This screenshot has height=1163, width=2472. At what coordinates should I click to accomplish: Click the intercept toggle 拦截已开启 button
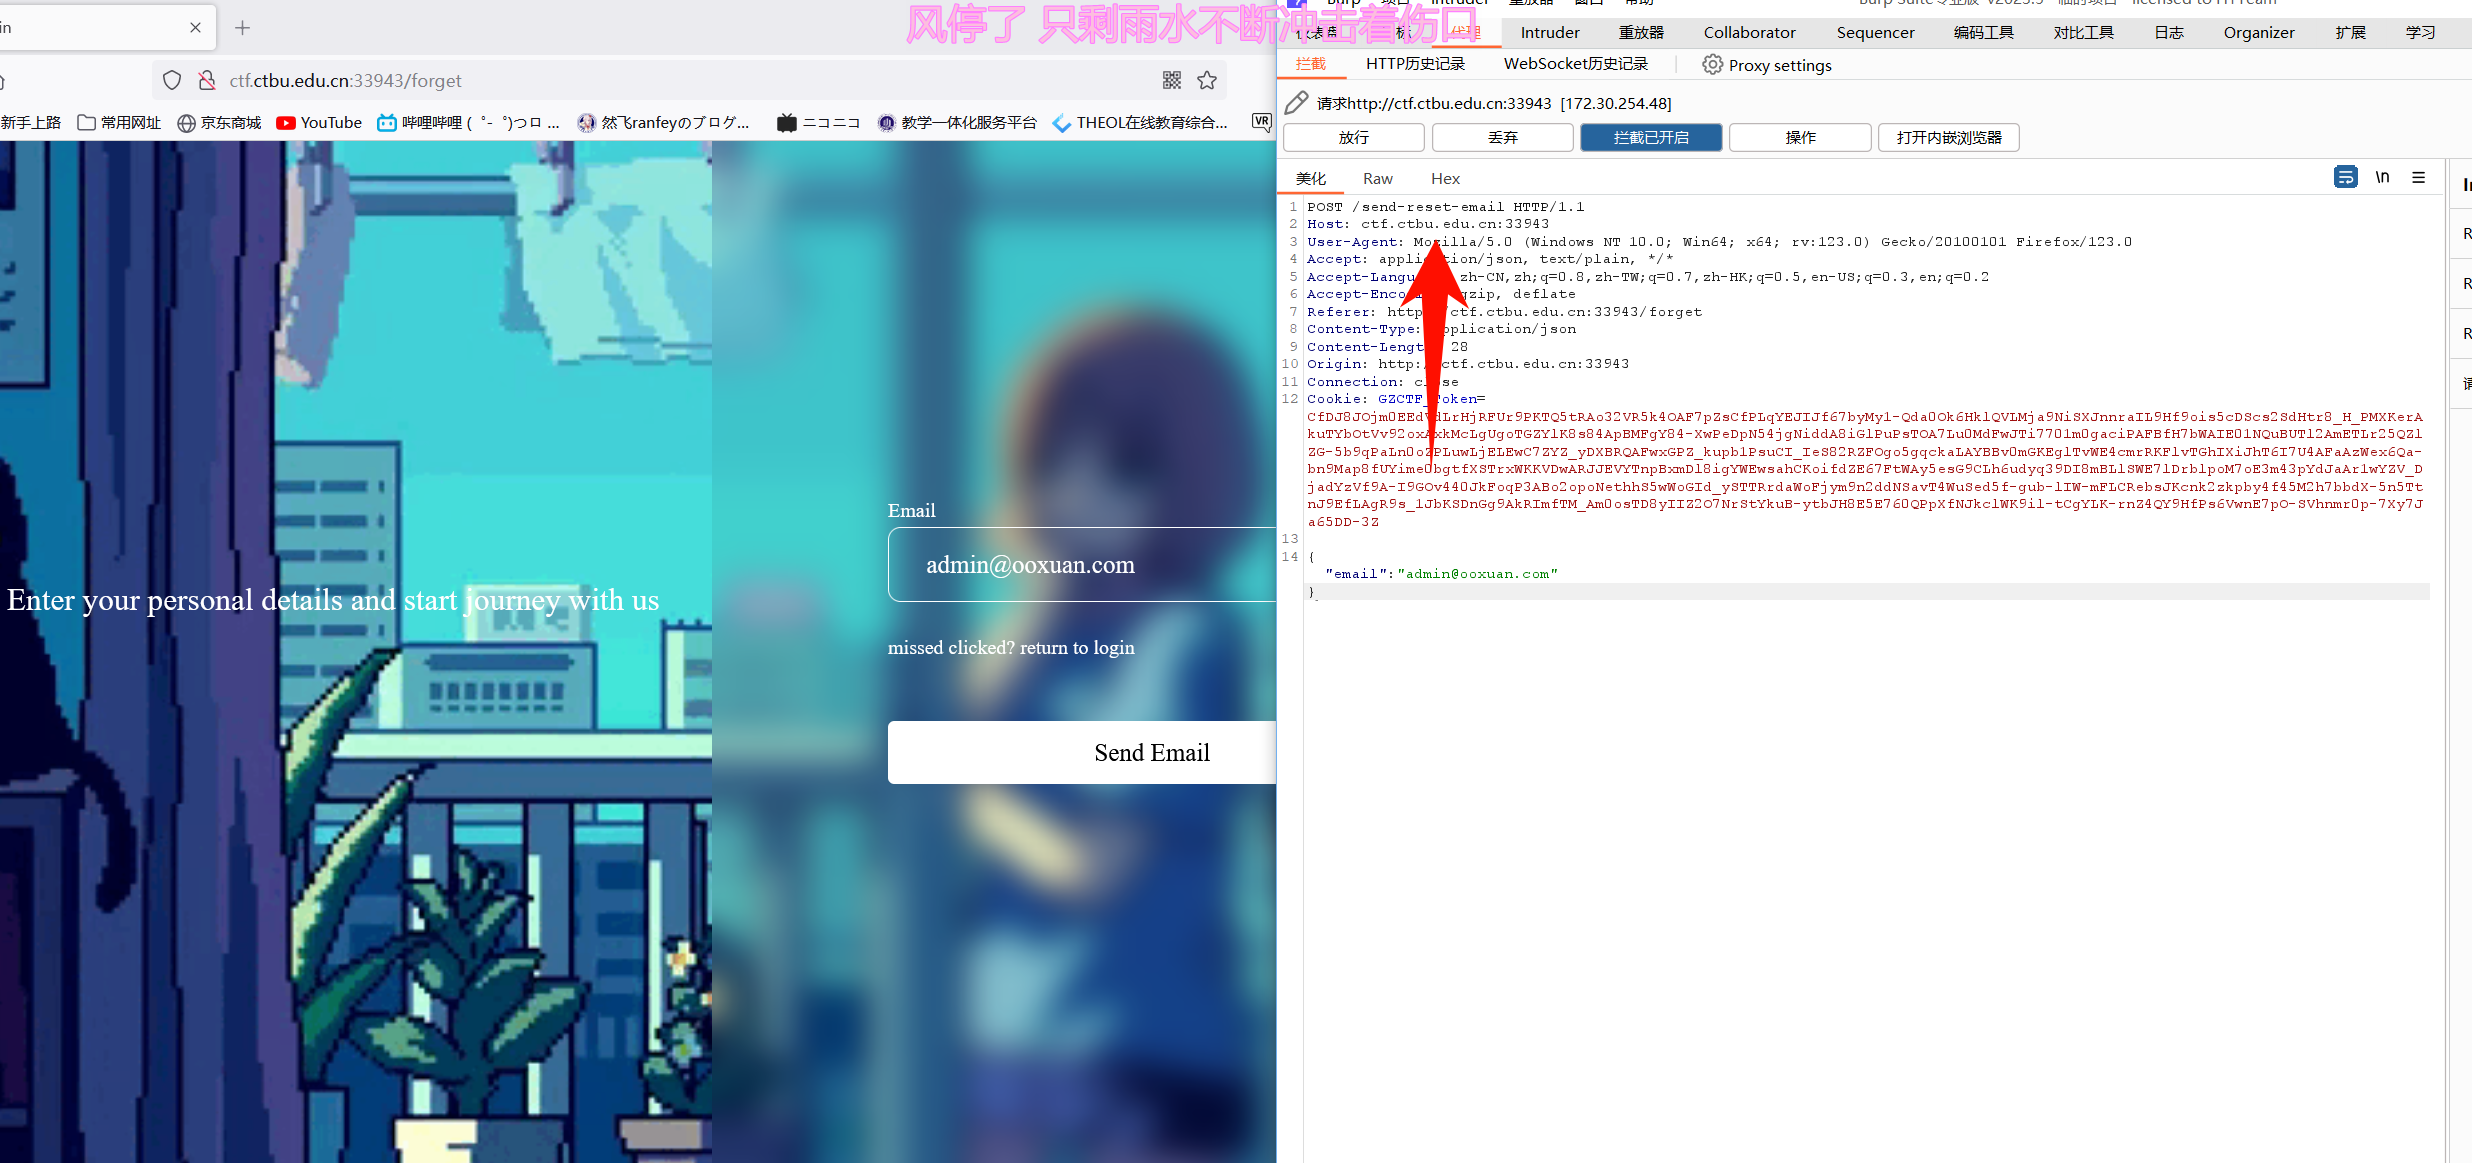tap(1652, 137)
